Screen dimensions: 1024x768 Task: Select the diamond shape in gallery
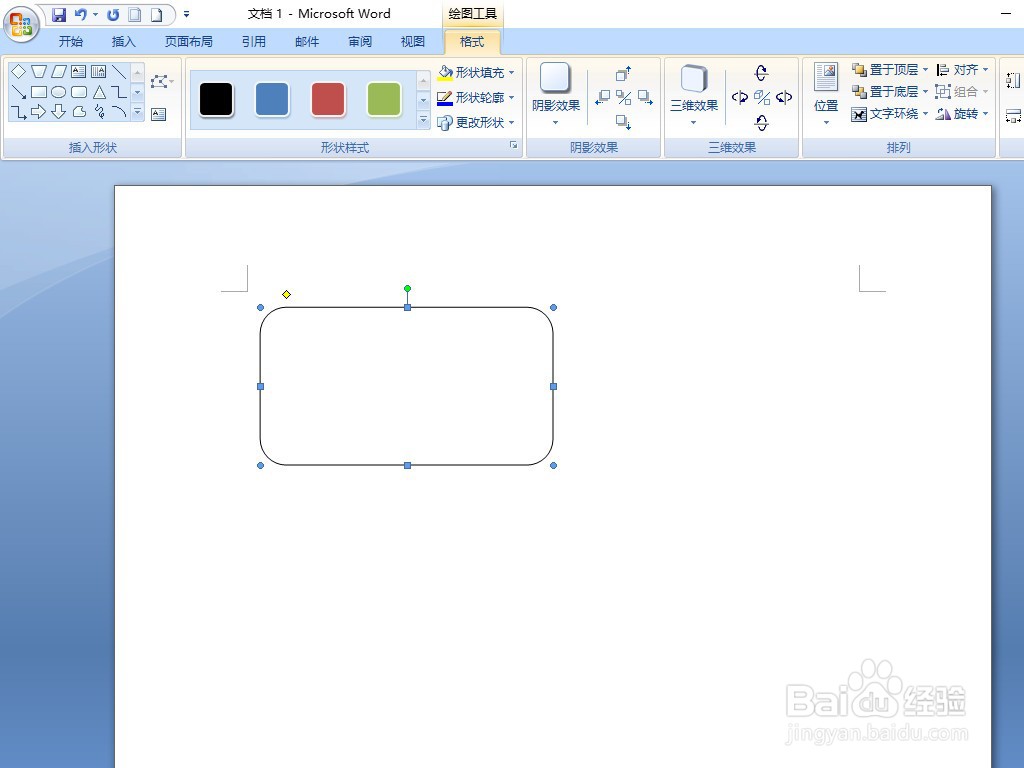point(18,71)
